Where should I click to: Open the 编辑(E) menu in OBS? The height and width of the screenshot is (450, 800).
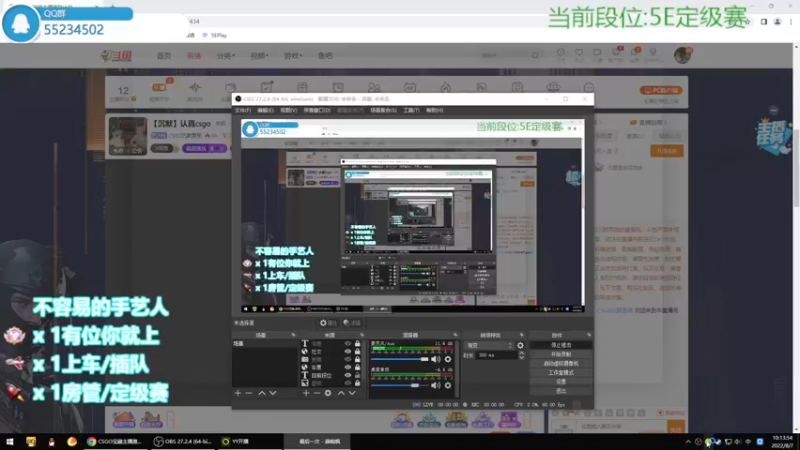coord(265,110)
